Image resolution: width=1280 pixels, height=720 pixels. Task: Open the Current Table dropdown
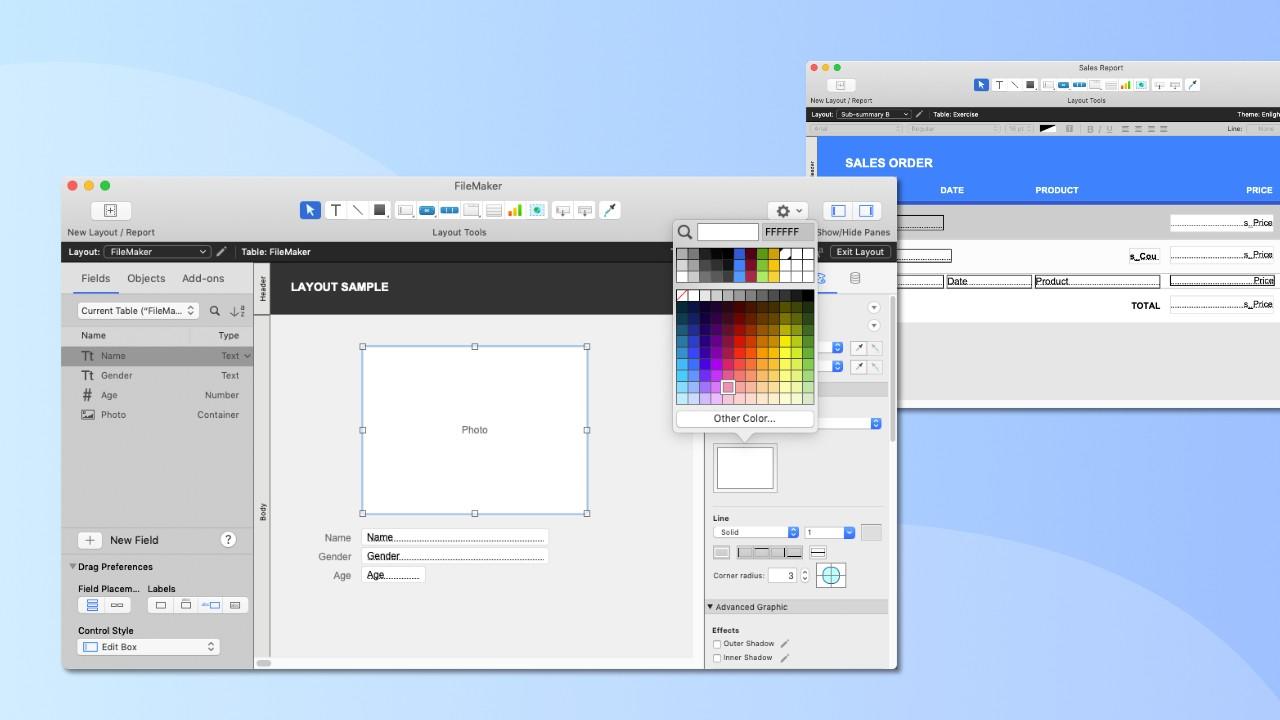click(138, 311)
